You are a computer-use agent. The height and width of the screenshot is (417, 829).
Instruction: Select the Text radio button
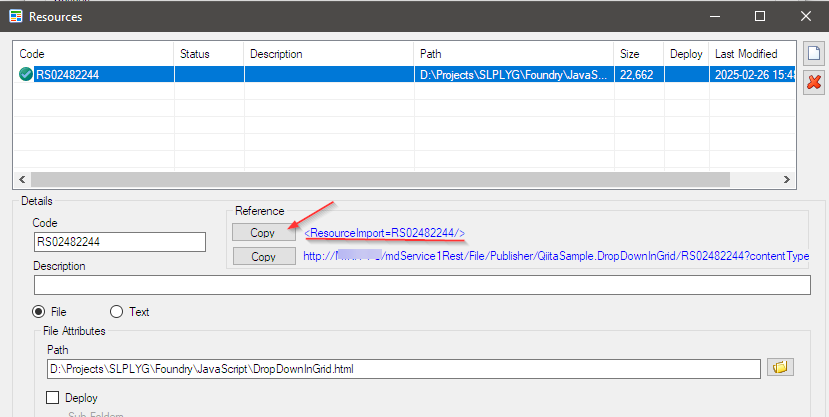tap(116, 312)
